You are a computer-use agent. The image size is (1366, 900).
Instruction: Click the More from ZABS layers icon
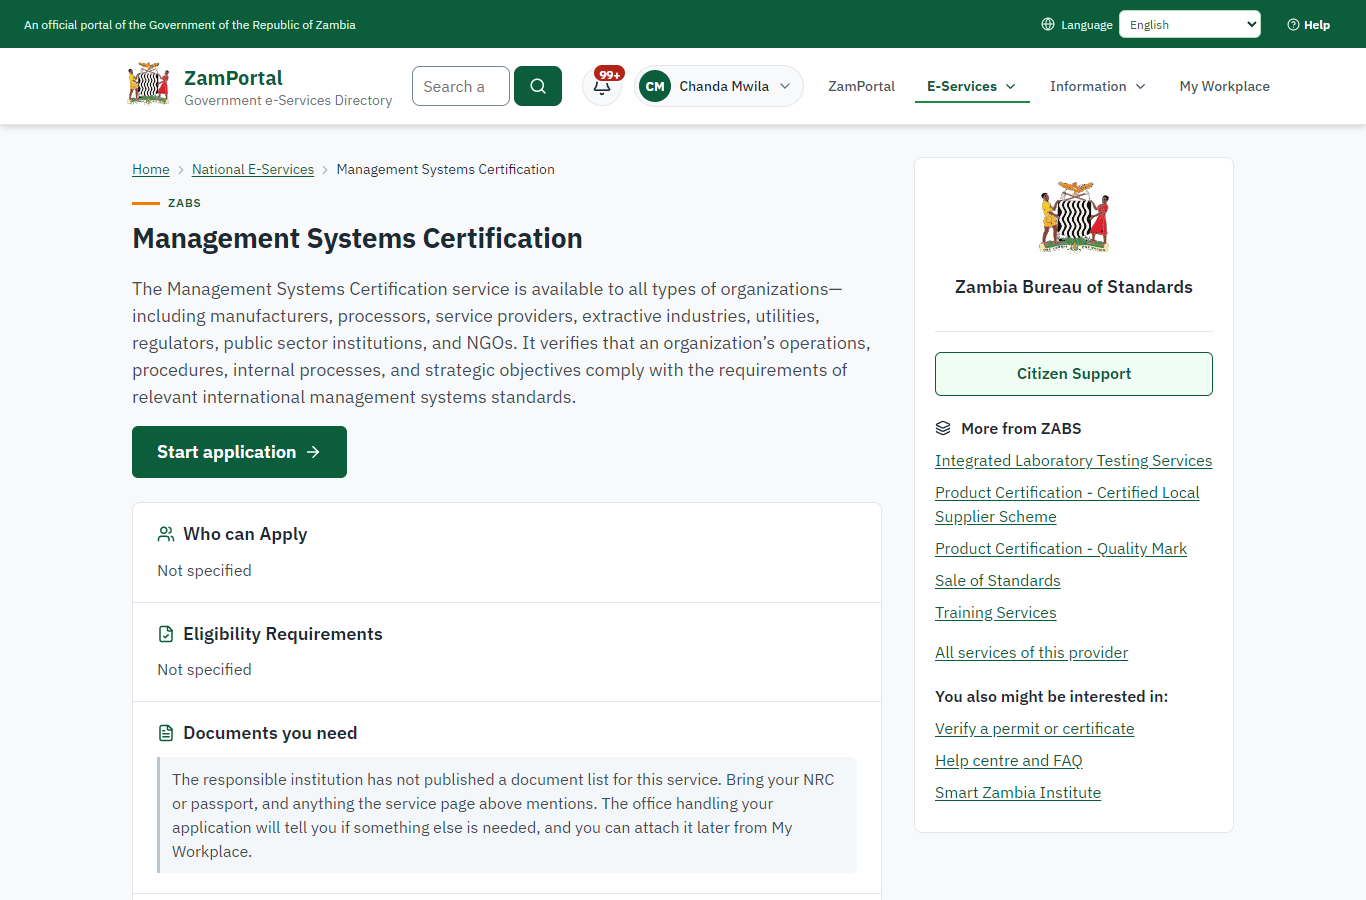click(943, 428)
